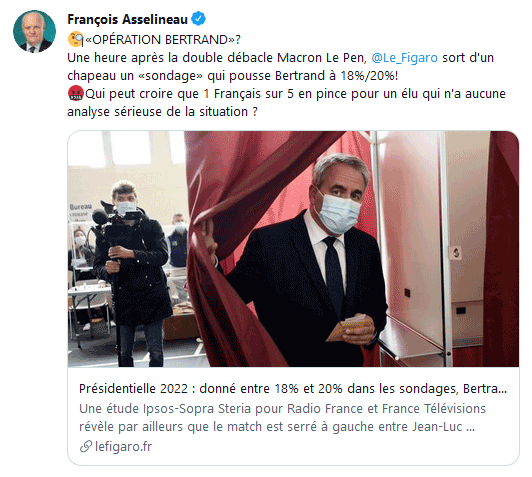The width and height of the screenshot is (532, 477).
Task: Click 'analyse sérieuse de la situation ?' text
Action: point(163,112)
